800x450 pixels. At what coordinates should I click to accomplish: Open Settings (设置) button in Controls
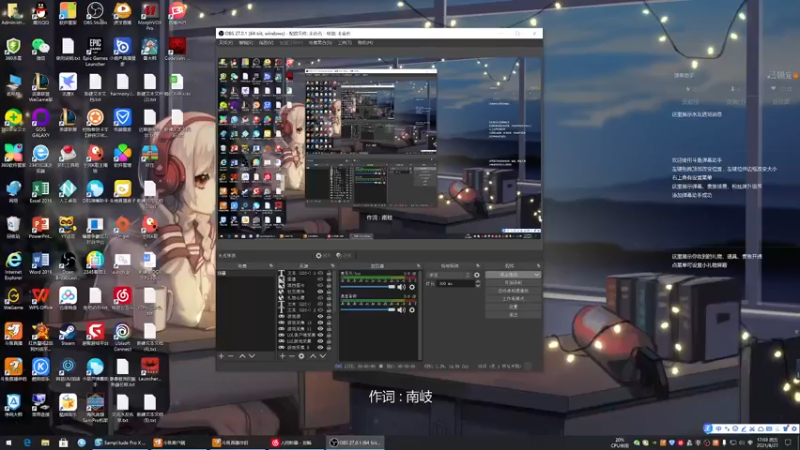point(513,307)
